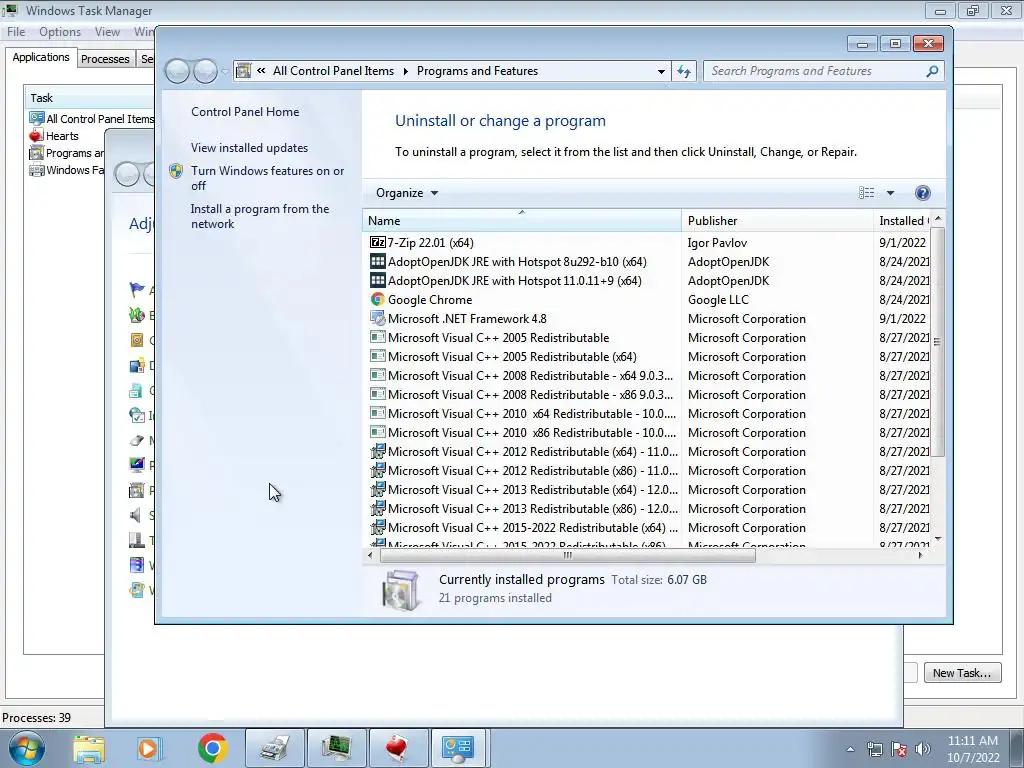
Task: Click the taskbar clock showing 11:11 AM
Action: point(973,749)
